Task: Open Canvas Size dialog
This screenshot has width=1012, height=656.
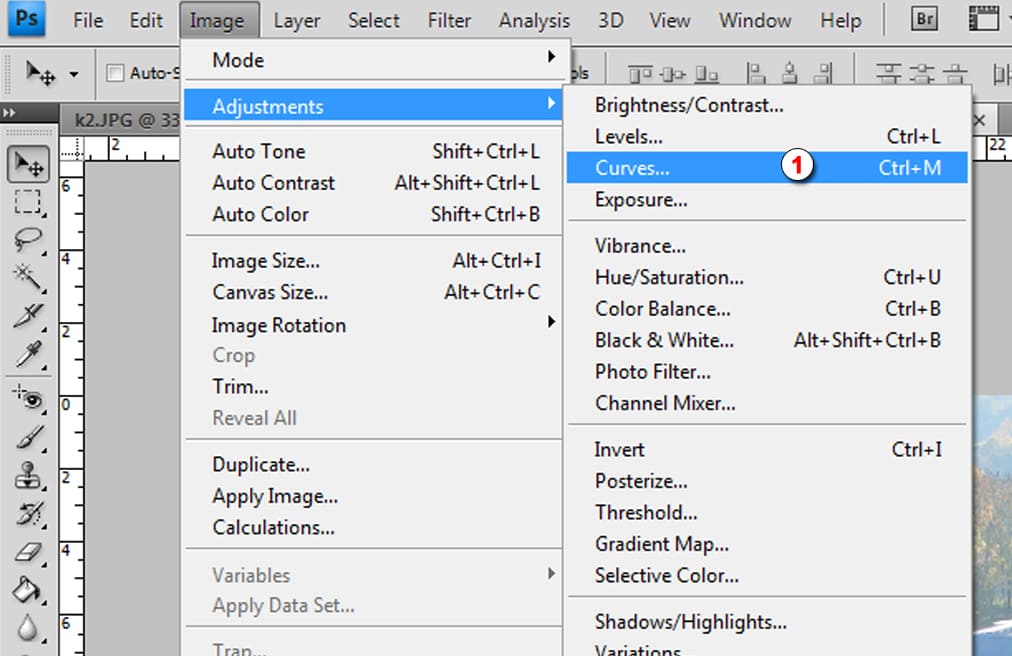Action: point(374,292)
